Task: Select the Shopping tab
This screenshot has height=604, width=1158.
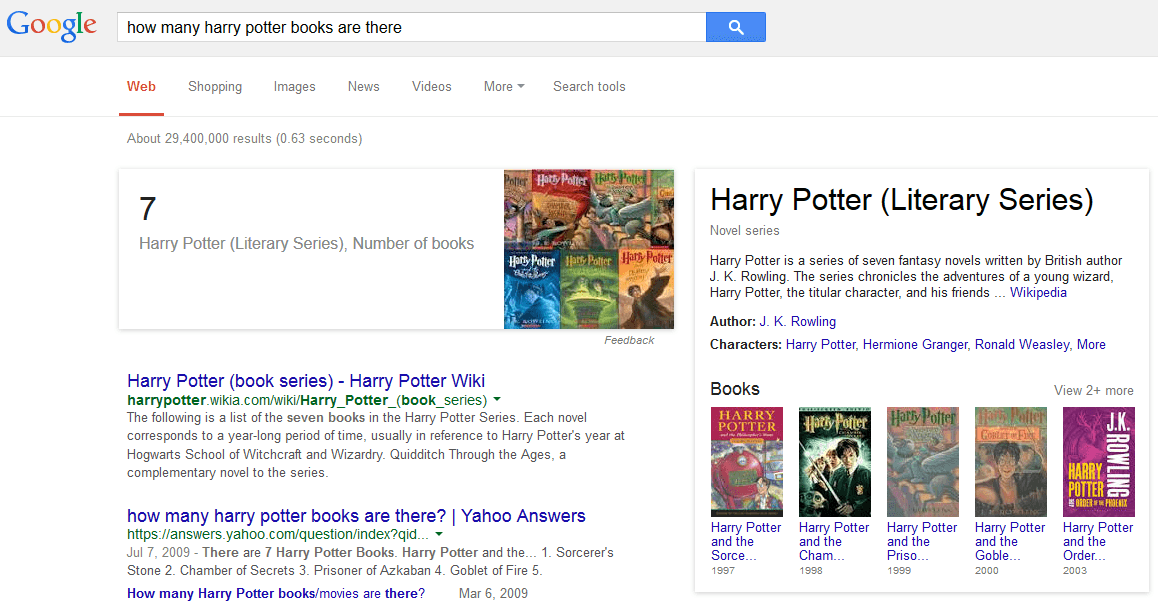Action: click(215, 87)
